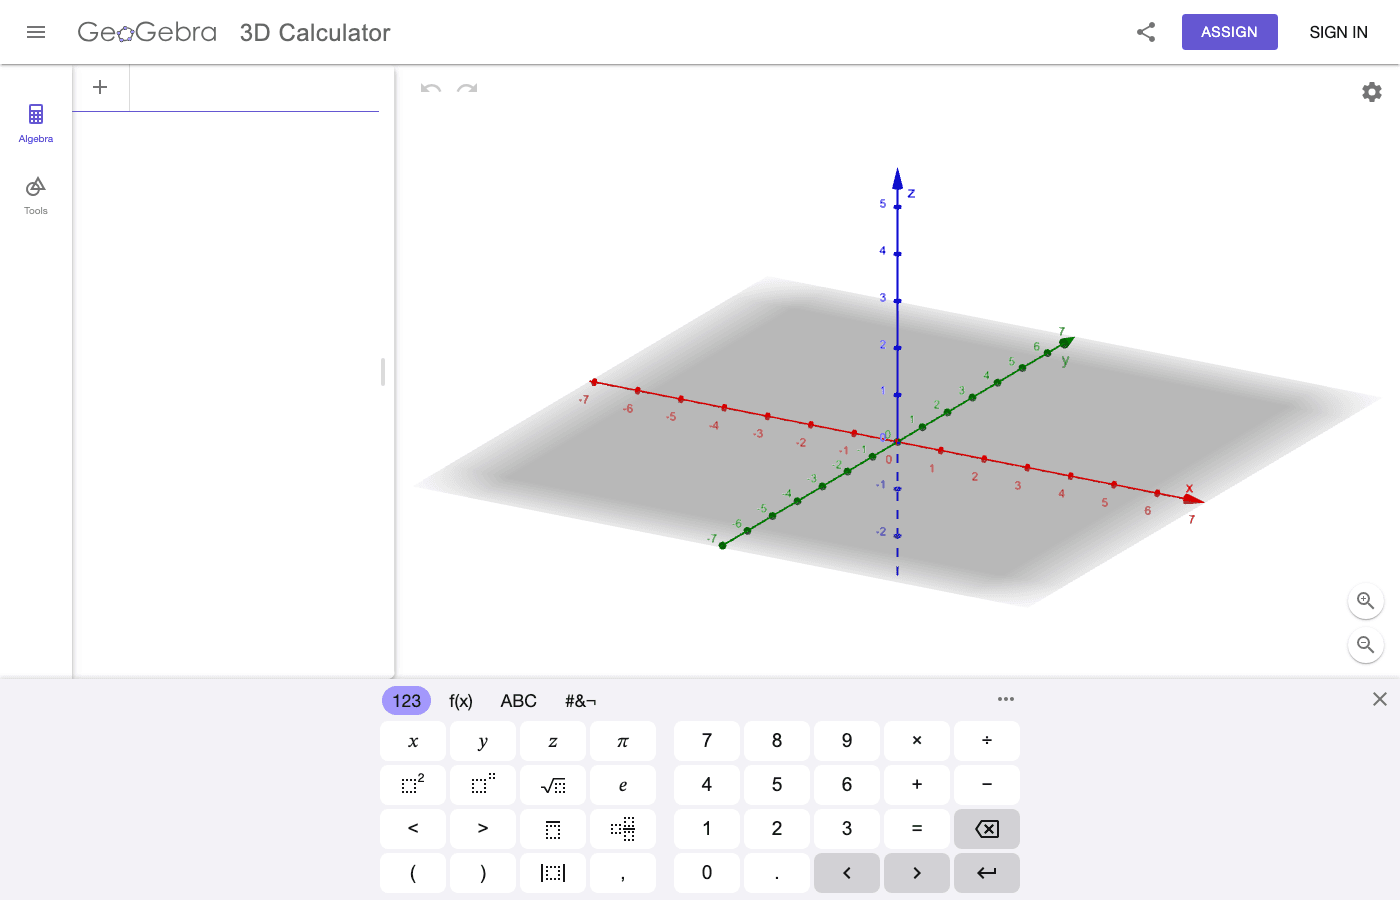Open the graphics settings gear
Viewport: 1400px width, 909px height.
pyautogui.click(x=1371, y=91)
